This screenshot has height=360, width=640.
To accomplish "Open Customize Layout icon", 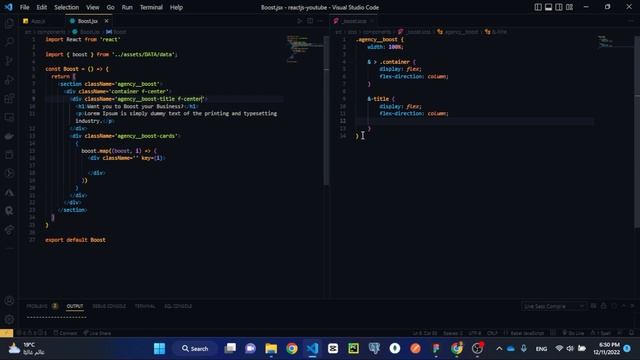I will pyautogui.click(x=569, y=7).
